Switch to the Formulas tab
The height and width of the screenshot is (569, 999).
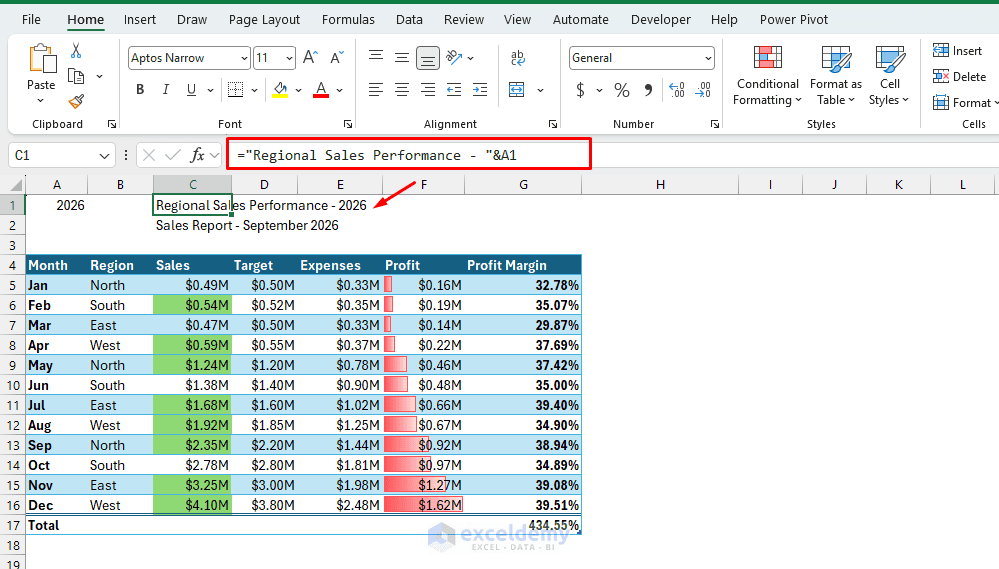tap(348, 20)
